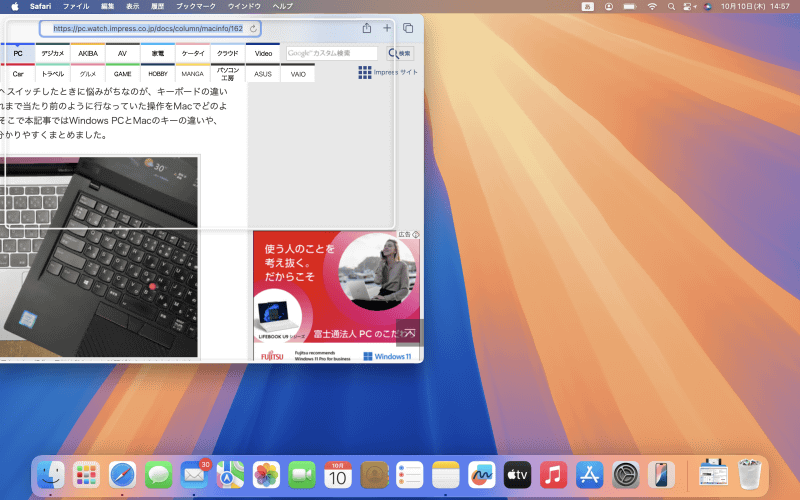This screenshot has height=500, width=800.
Task: Open Spotlight search in menu bar
Action: [x=671, y=7]
